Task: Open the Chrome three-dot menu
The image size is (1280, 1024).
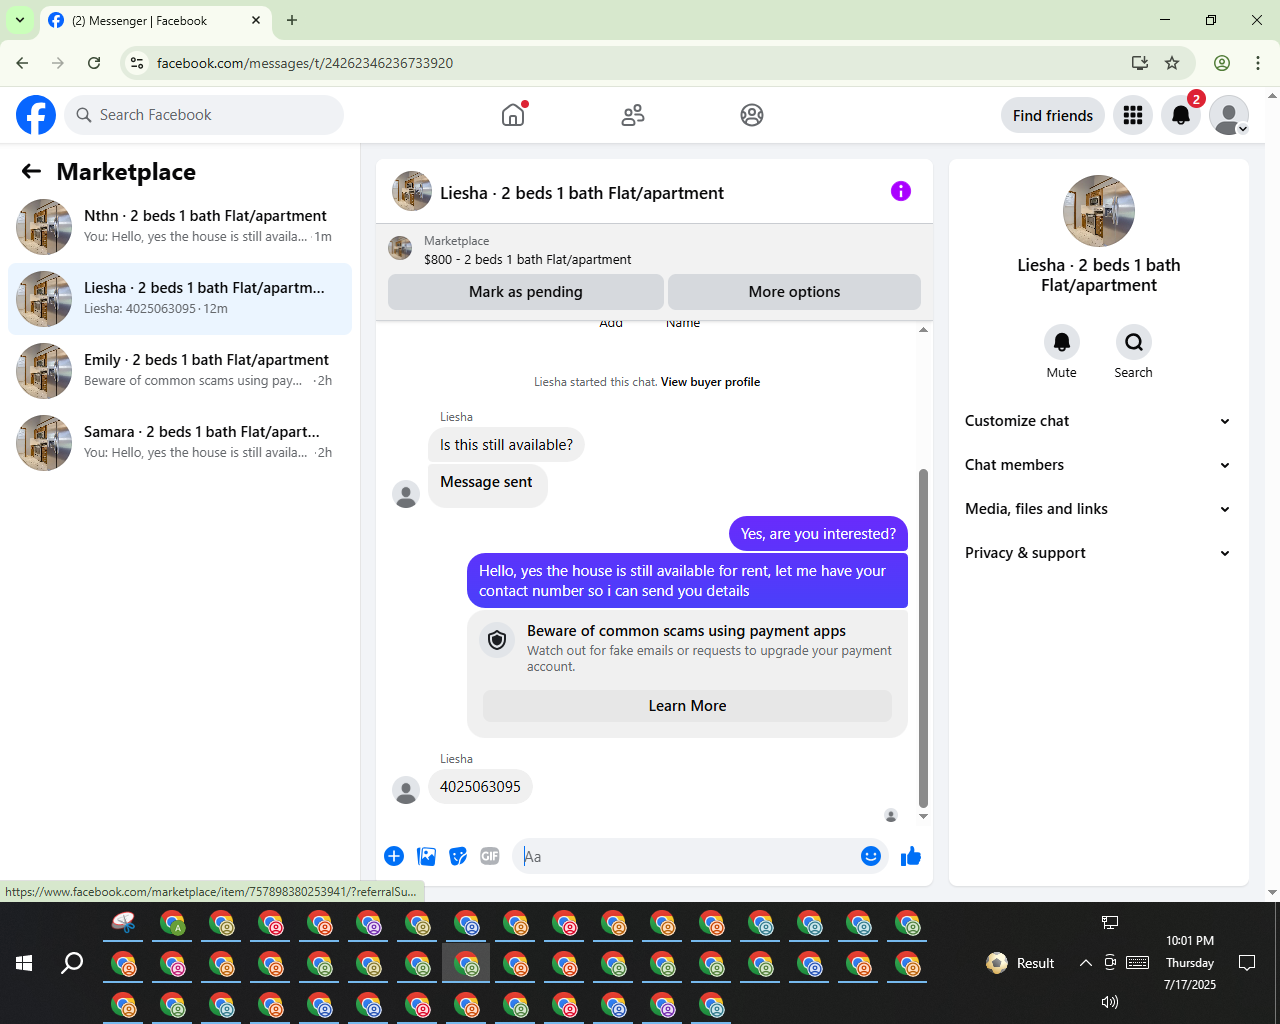Action: pos(1258,63)
